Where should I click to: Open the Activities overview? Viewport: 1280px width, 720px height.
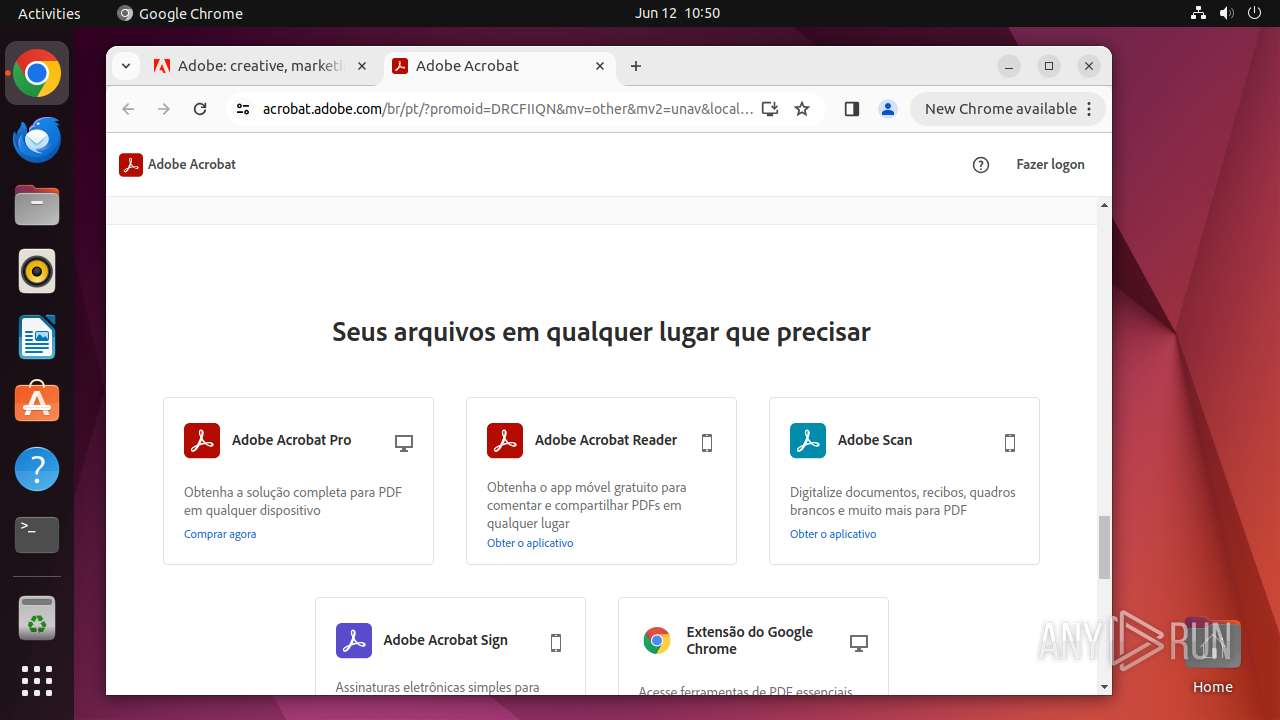49,13
